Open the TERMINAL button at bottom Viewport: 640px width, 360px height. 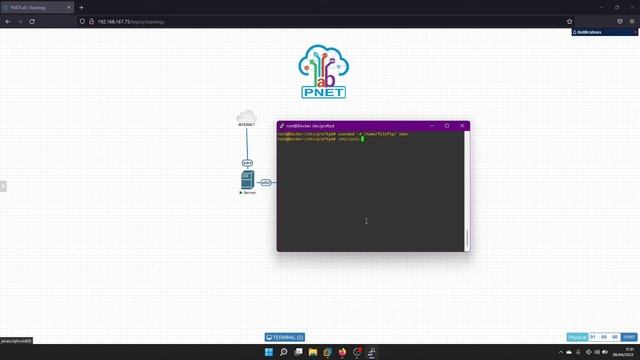pyautogui.click(x=284, y=337)
